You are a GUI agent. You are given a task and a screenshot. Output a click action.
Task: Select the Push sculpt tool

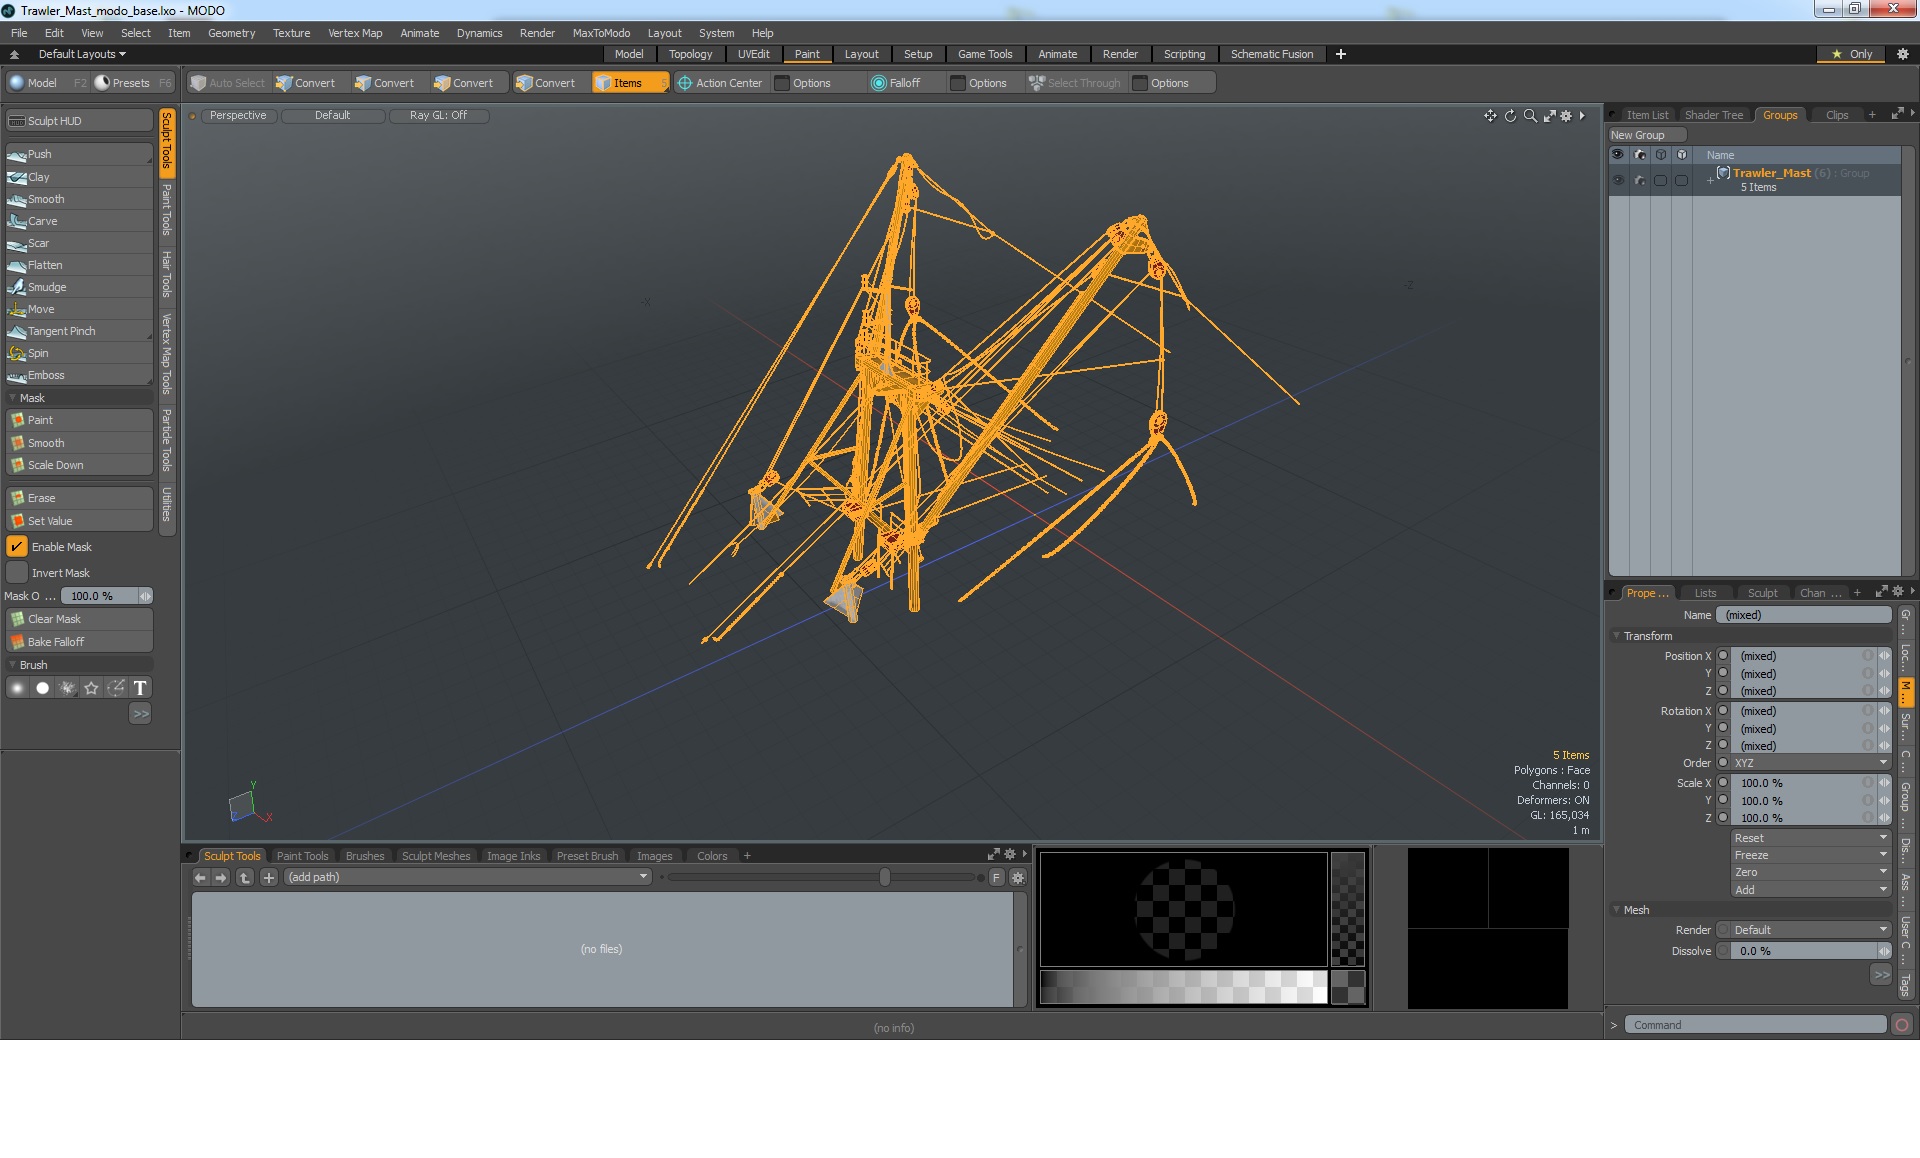pyautogui.click(x=79, y=154)
